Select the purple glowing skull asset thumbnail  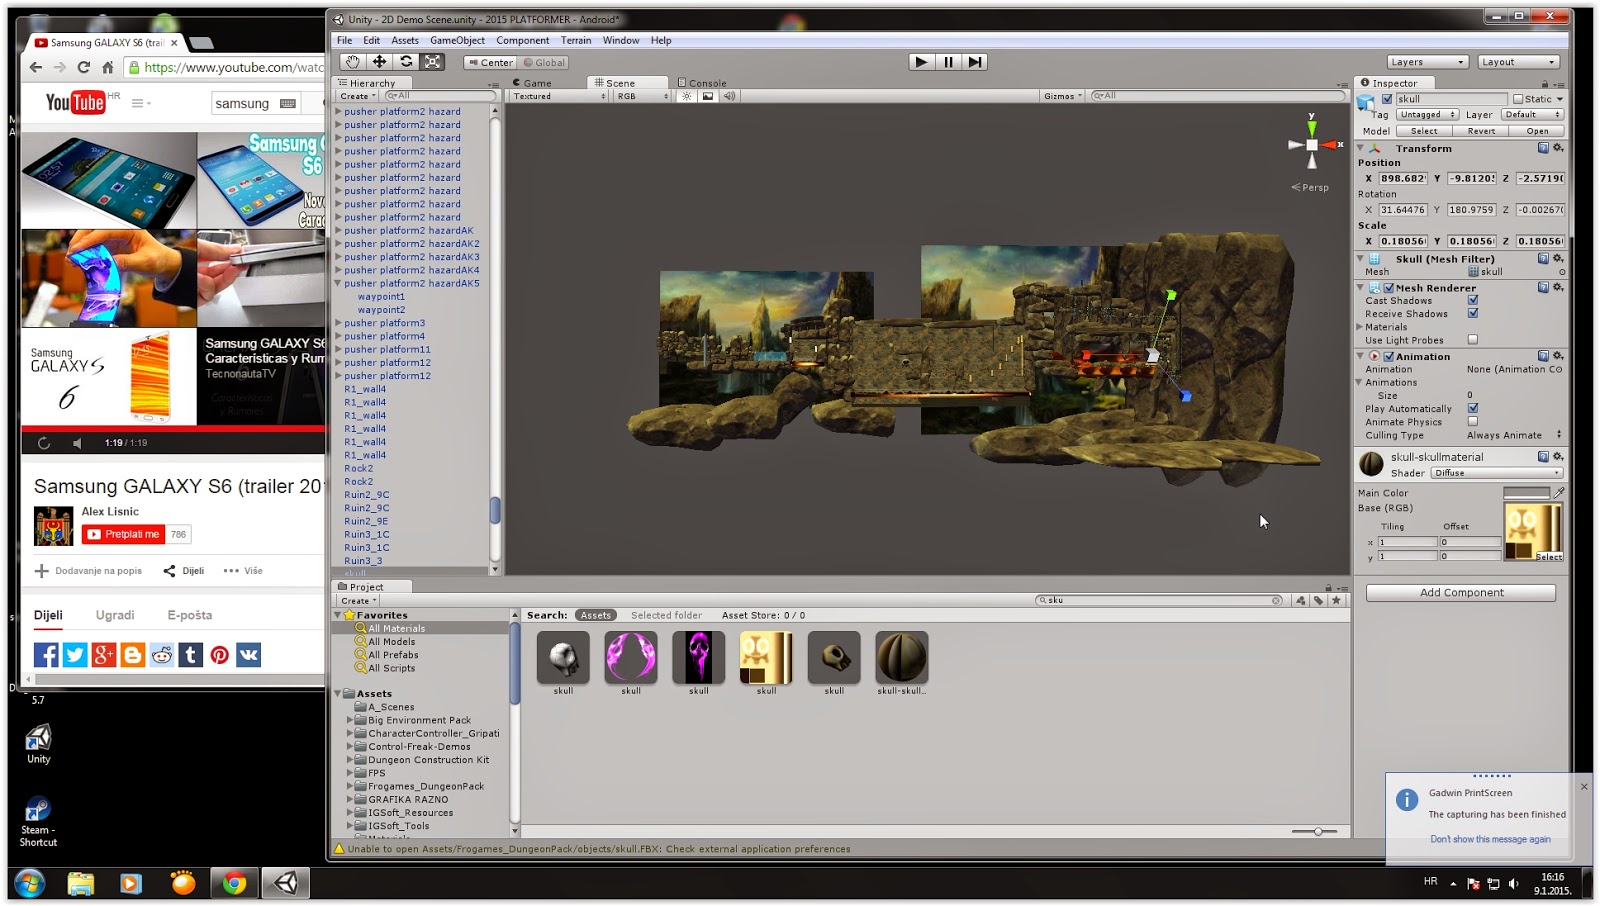699,657
